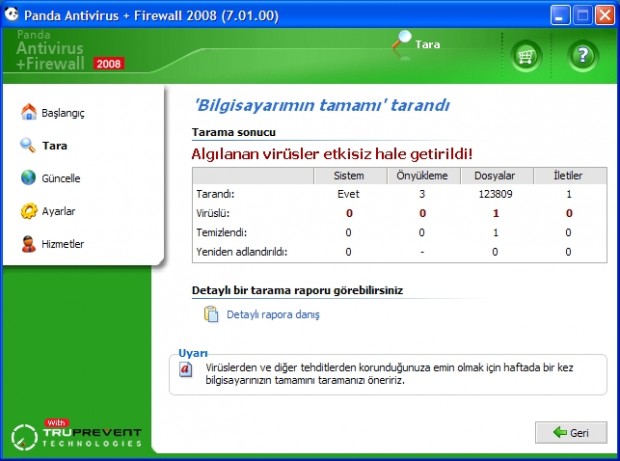Viewport: 620px width, 461px height.
Task: Minimize the Panda Antivirus window
Action: tap(560, 16)
